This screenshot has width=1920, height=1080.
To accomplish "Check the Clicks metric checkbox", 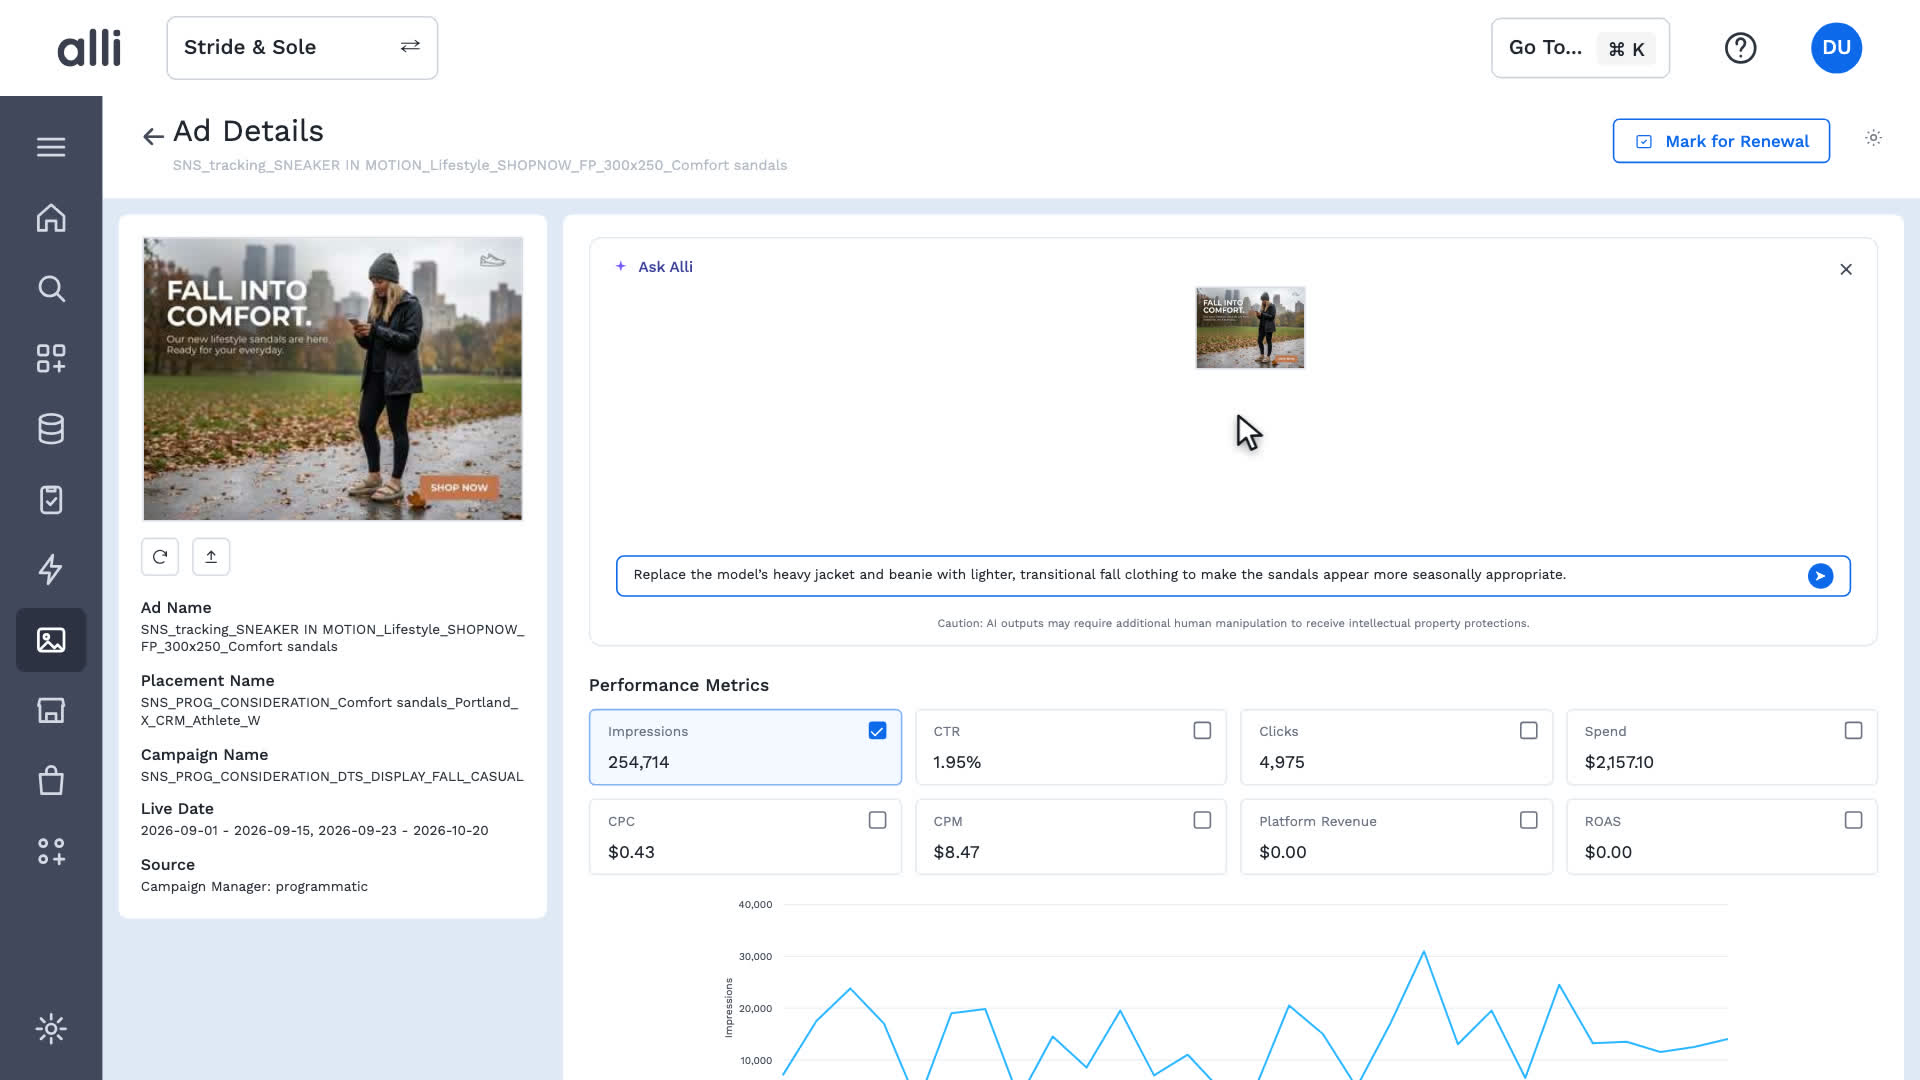I will tap(1528, 731).
